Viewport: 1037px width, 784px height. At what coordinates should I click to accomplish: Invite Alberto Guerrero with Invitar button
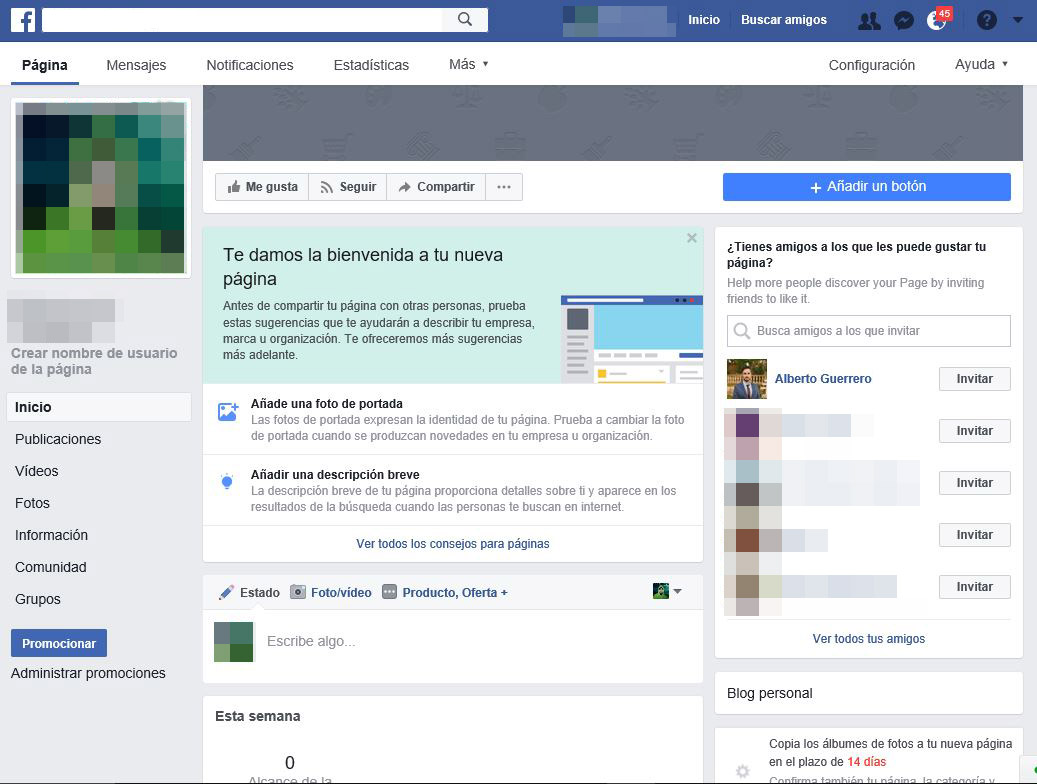(x=974, y=378)
